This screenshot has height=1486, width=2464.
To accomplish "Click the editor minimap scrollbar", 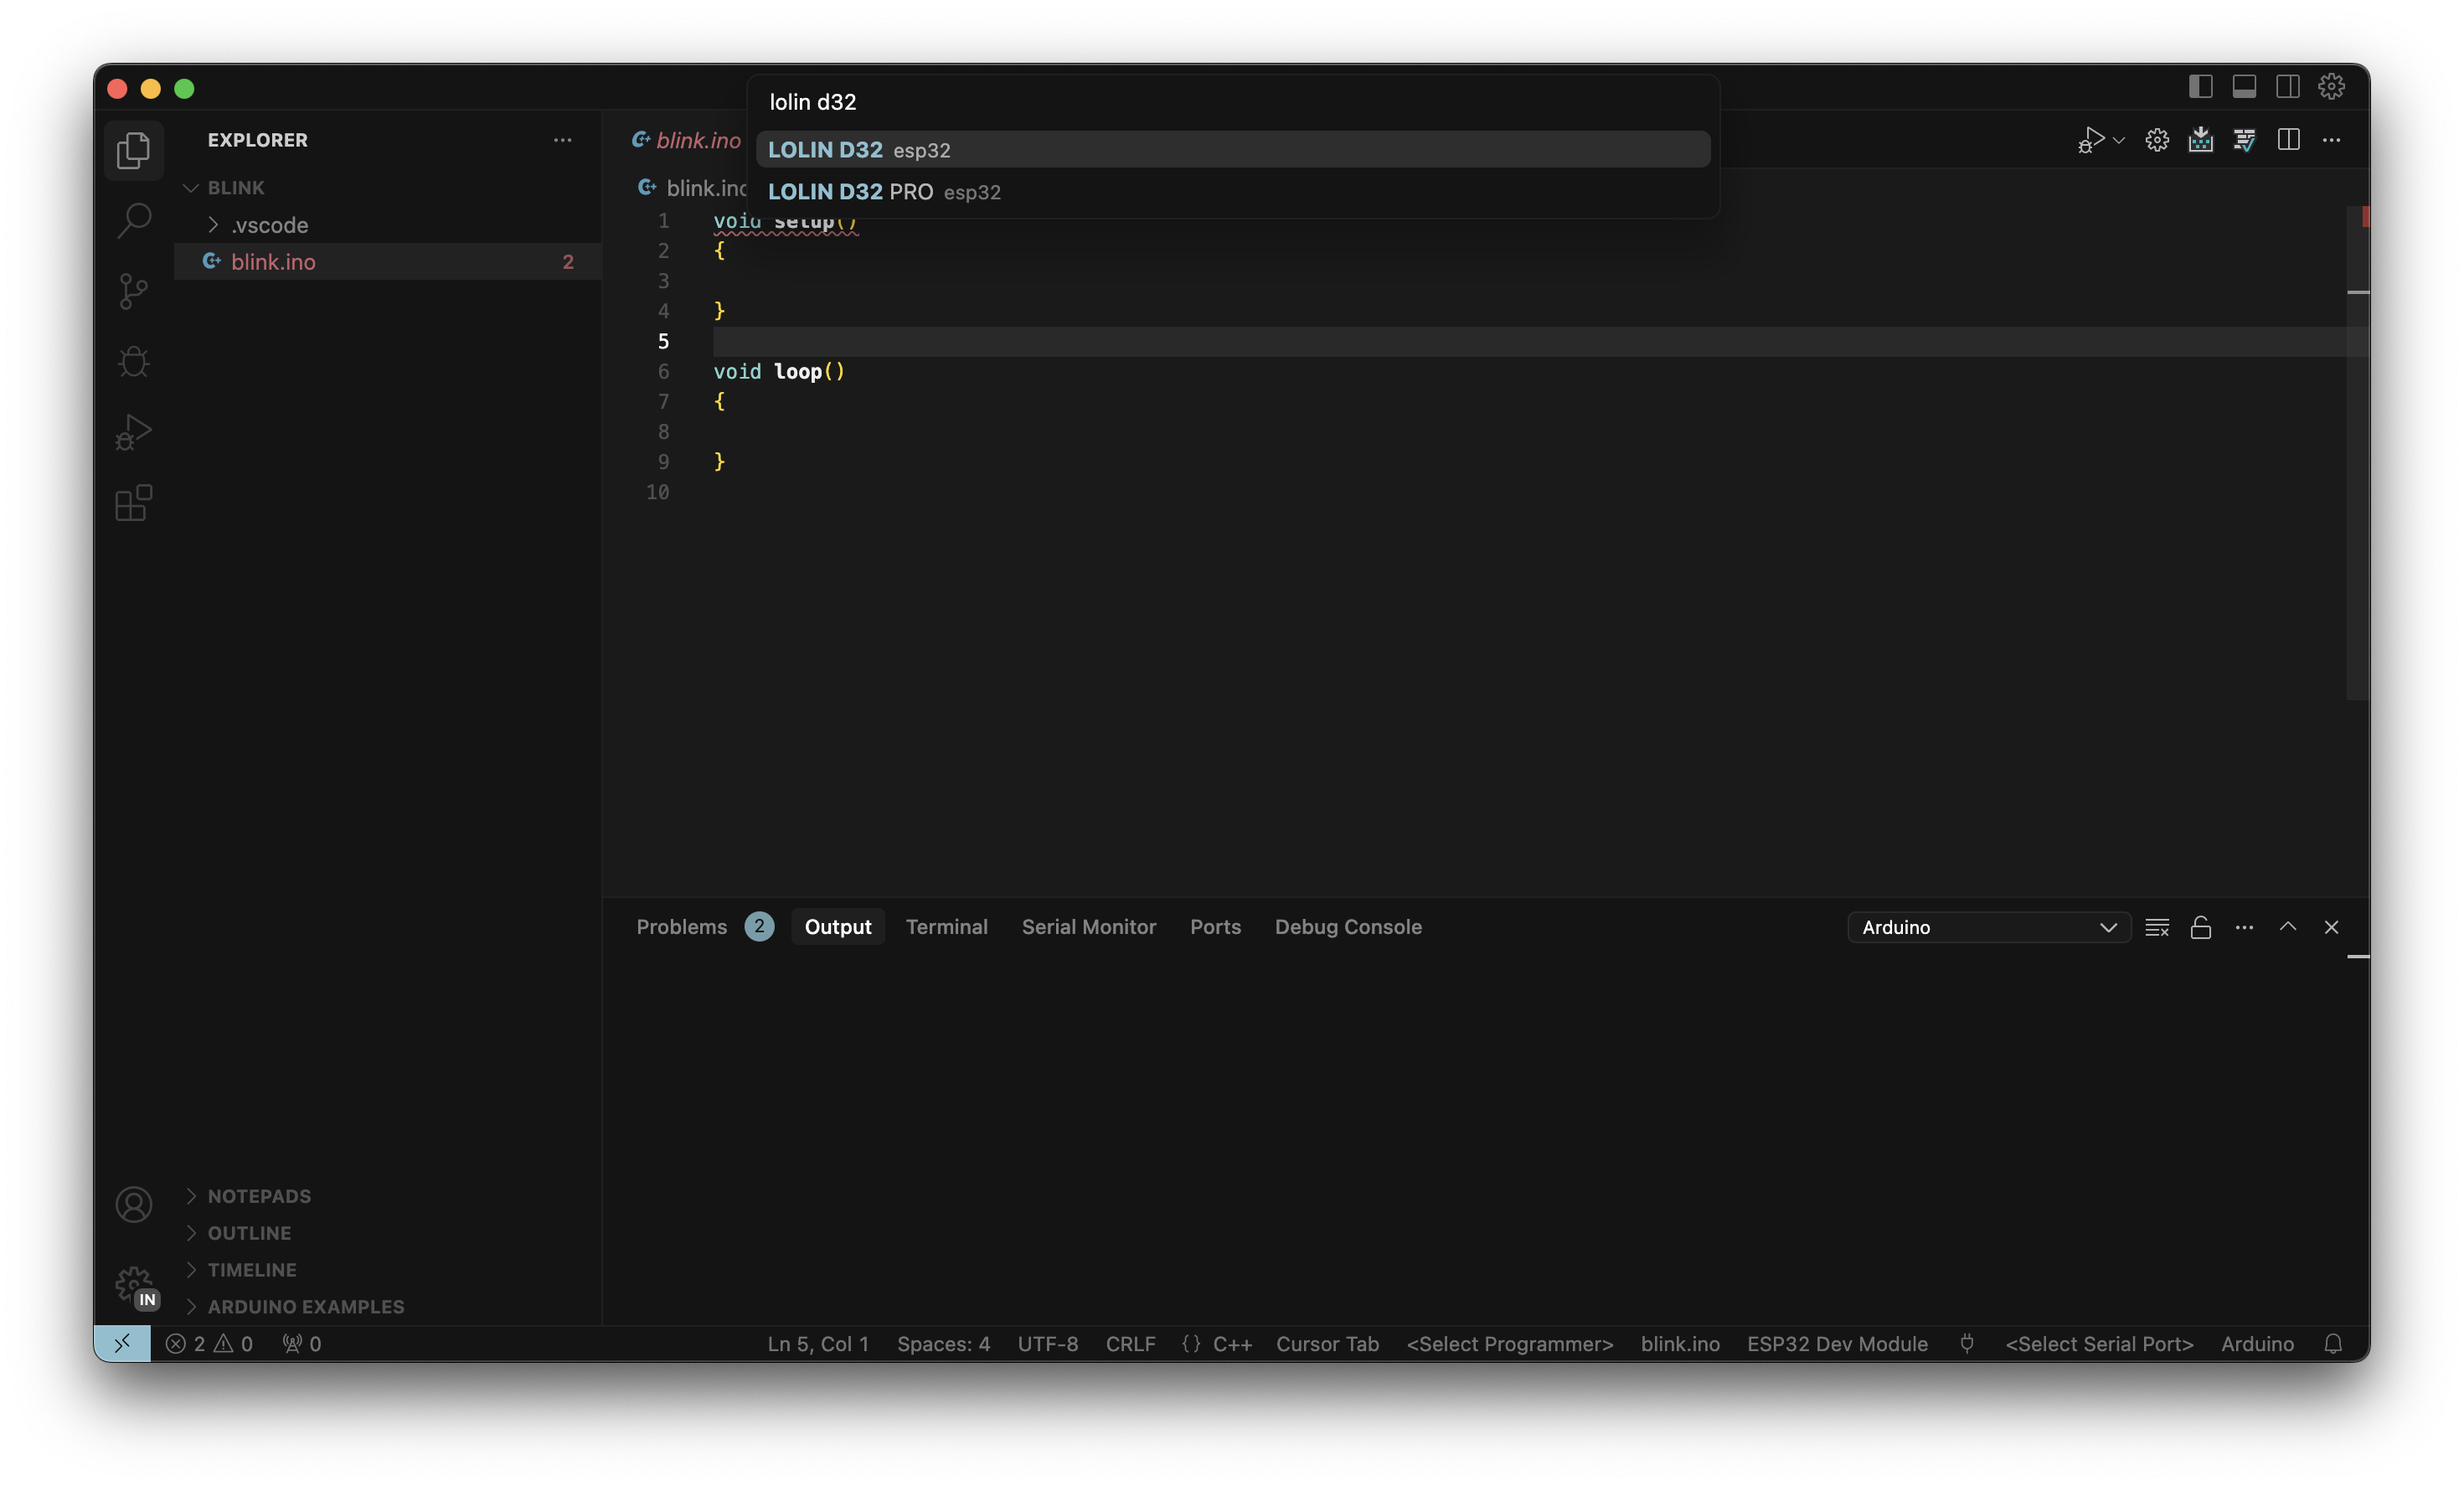I will (2357, 450).
